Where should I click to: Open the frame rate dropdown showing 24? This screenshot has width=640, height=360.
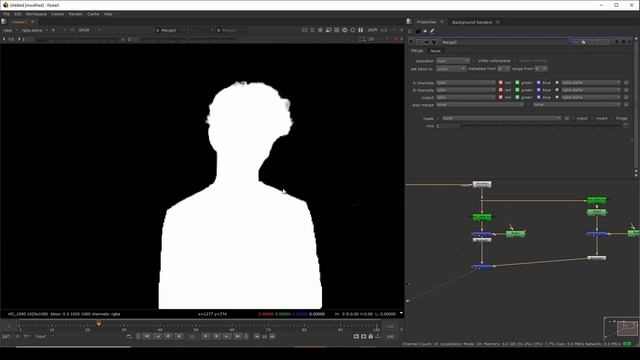point(11,336)
